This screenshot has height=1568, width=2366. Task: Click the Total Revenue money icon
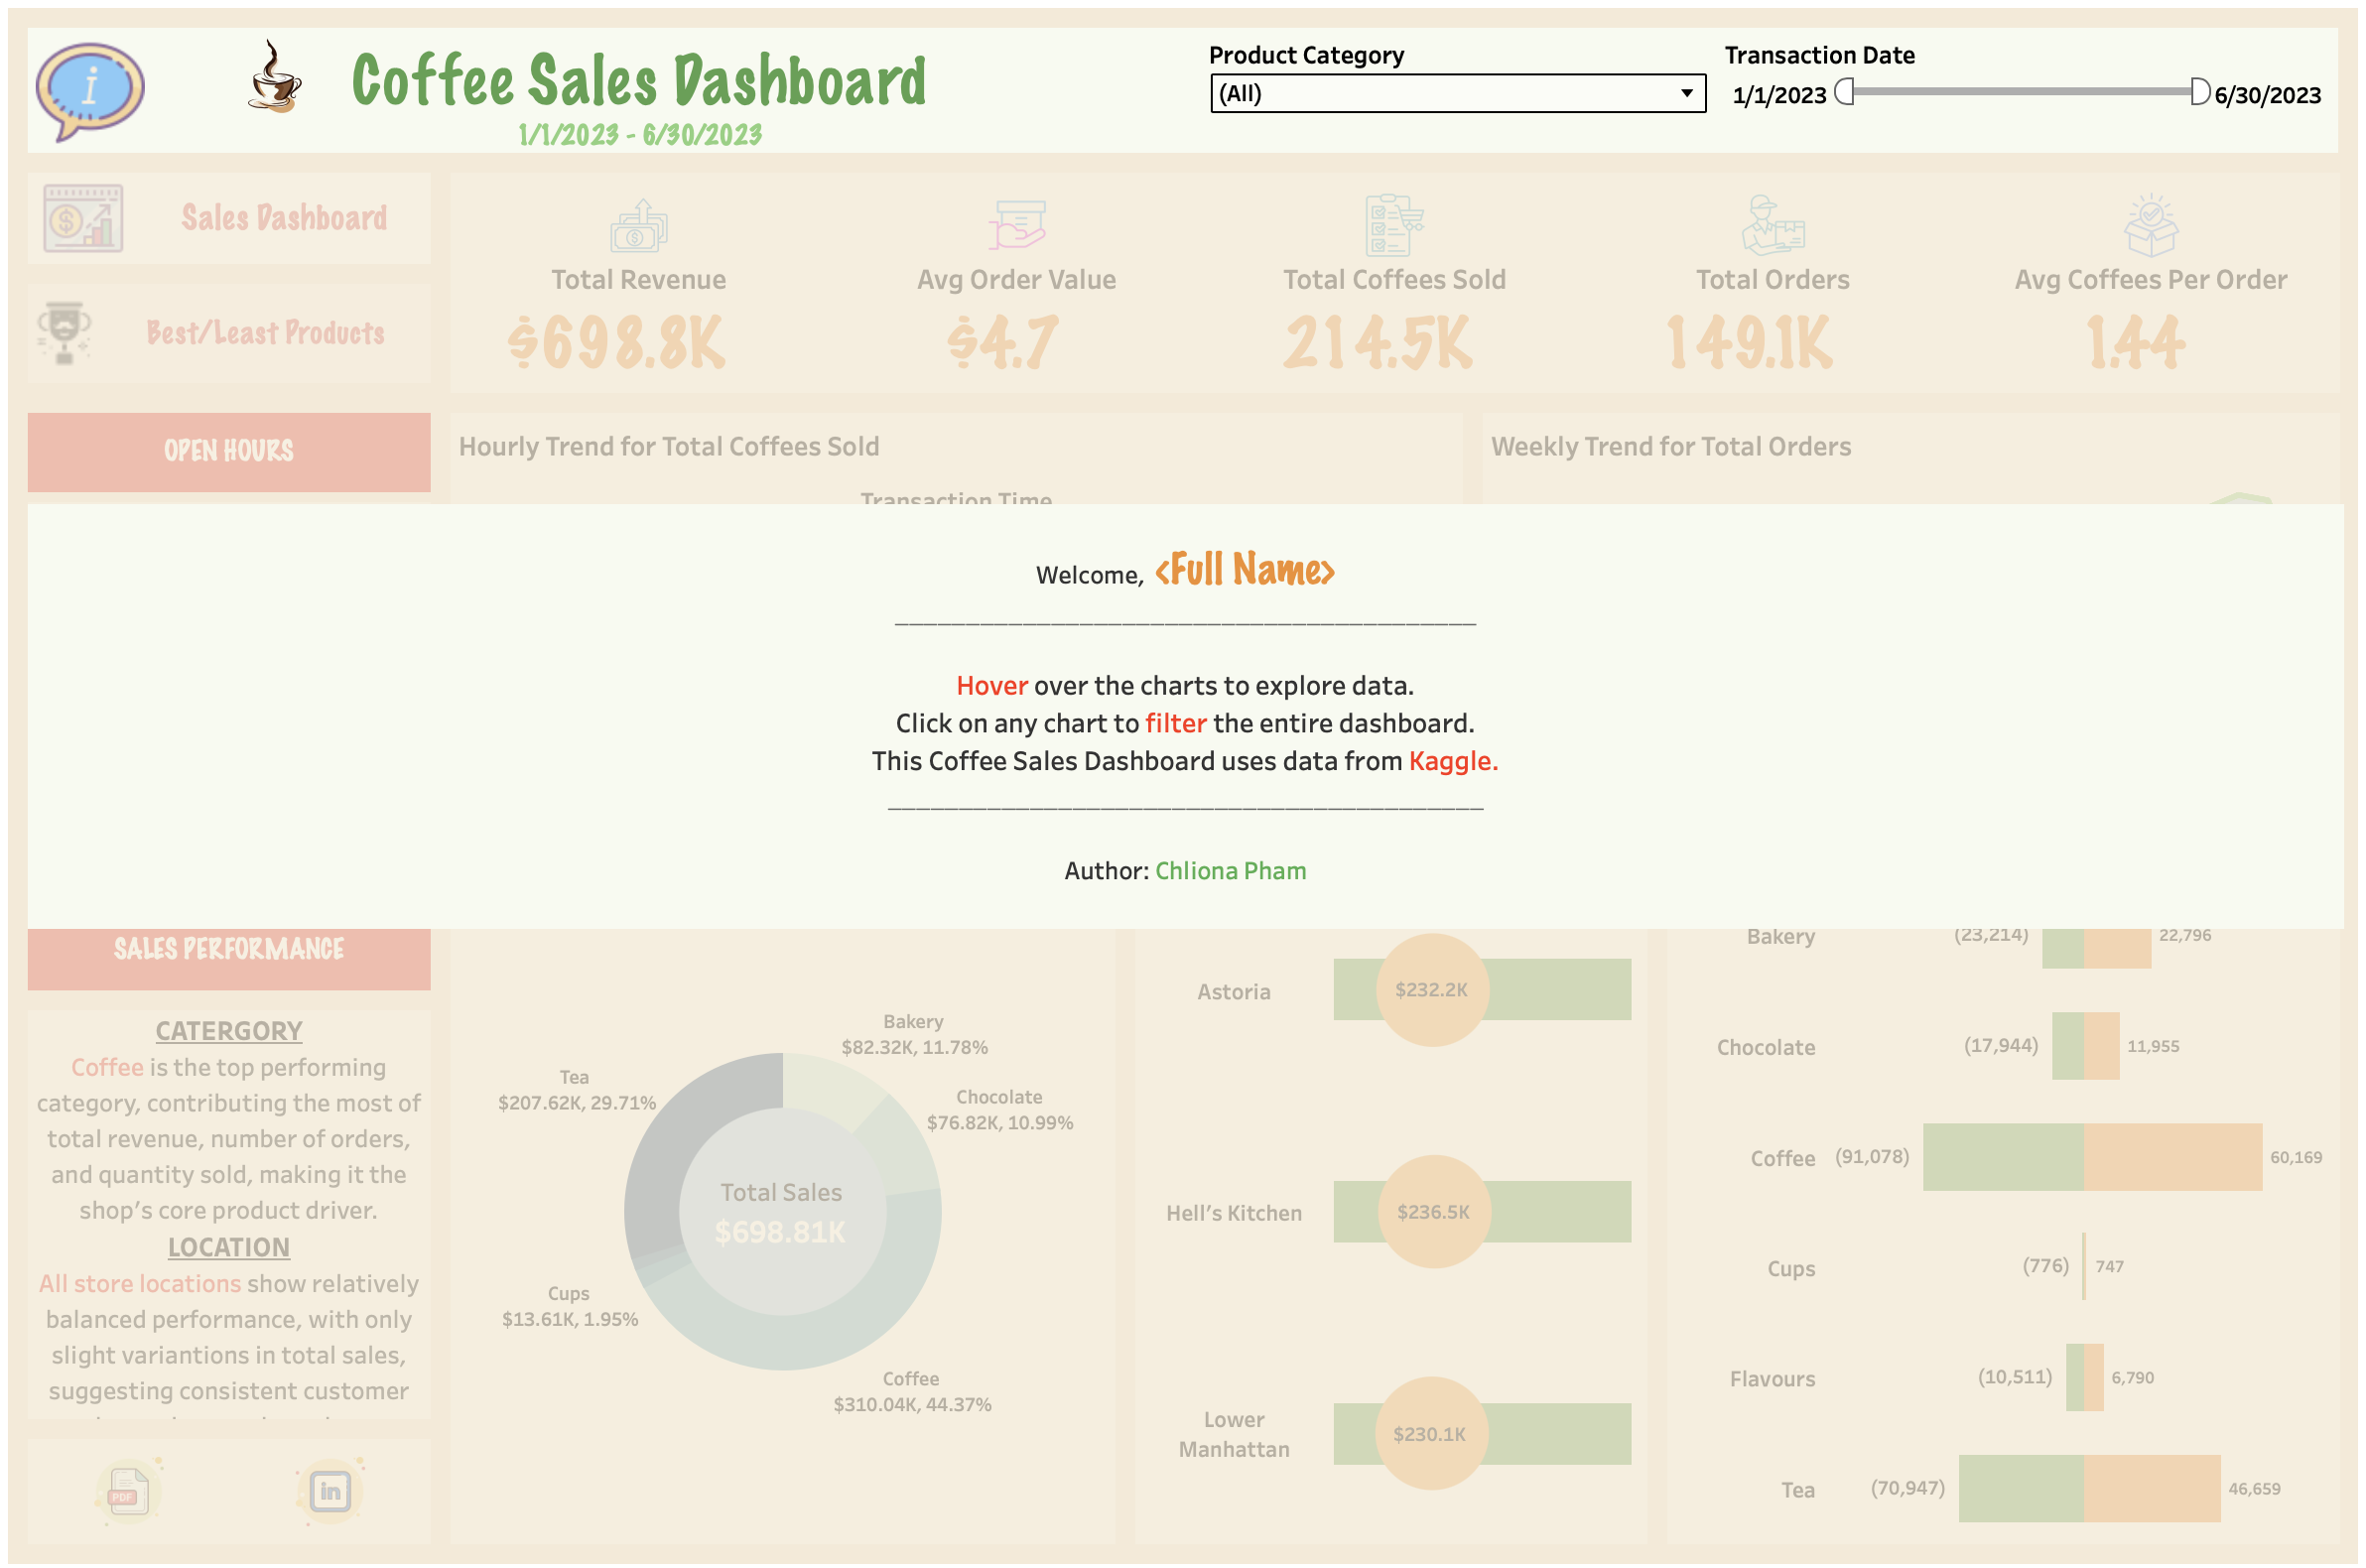(637, 228)
